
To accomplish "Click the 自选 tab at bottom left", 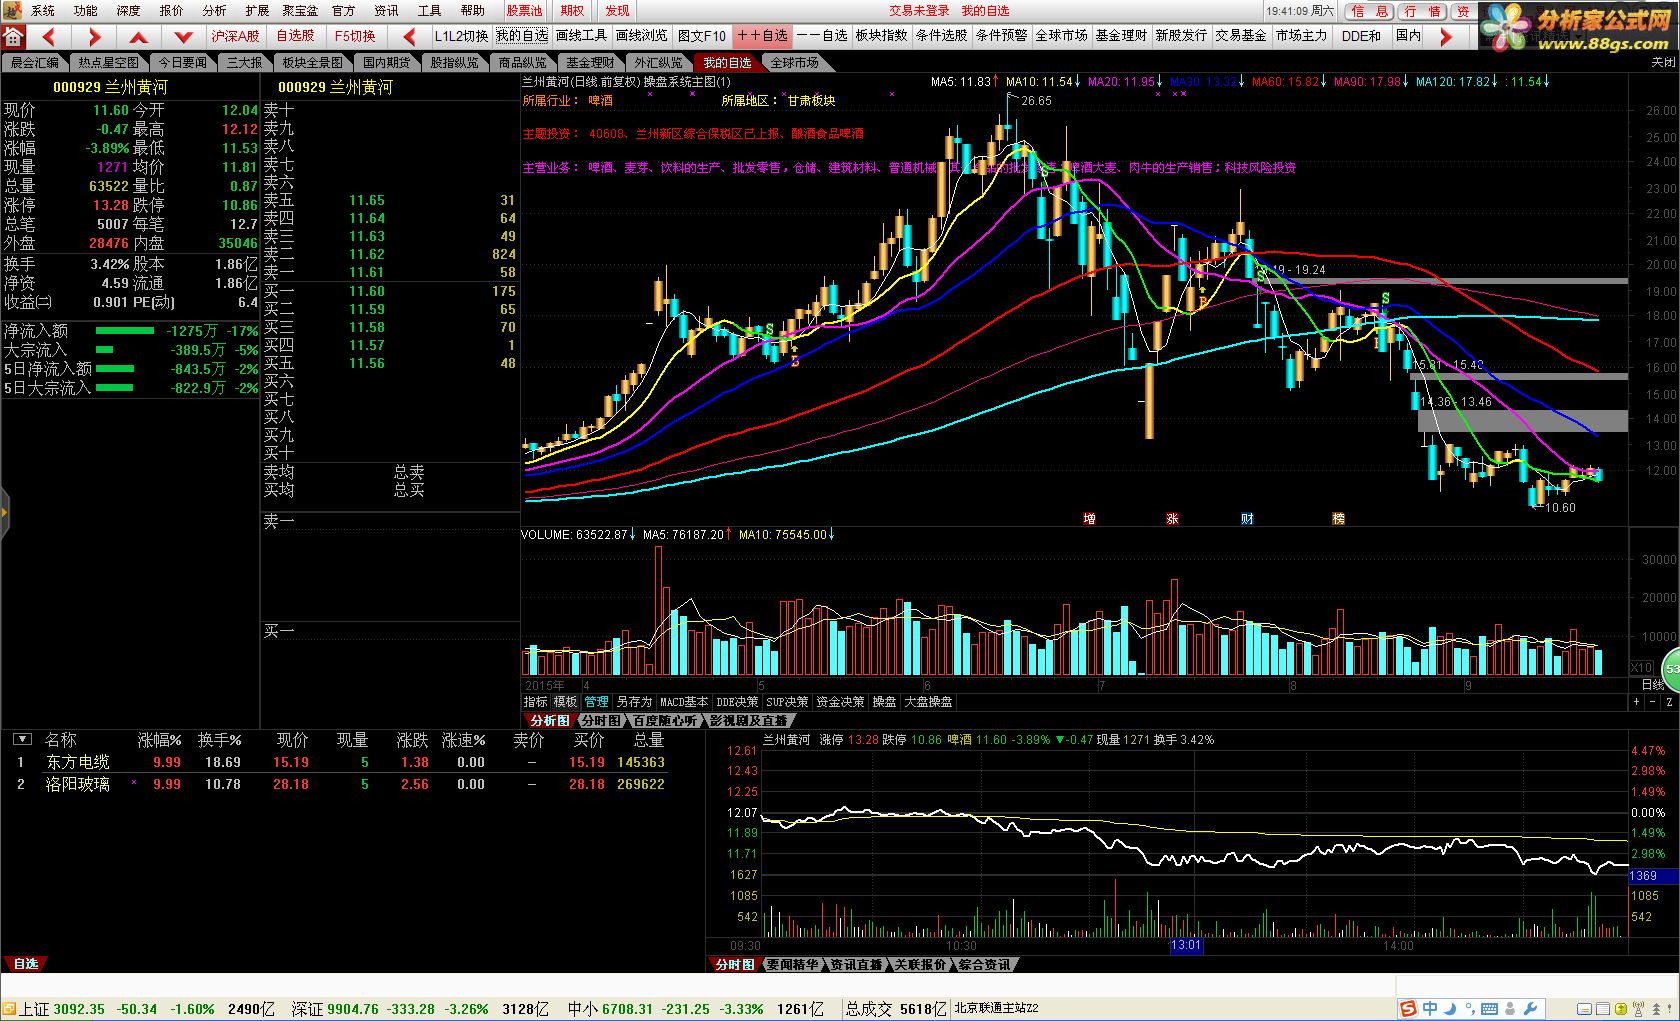I will [x=26, y=964].
